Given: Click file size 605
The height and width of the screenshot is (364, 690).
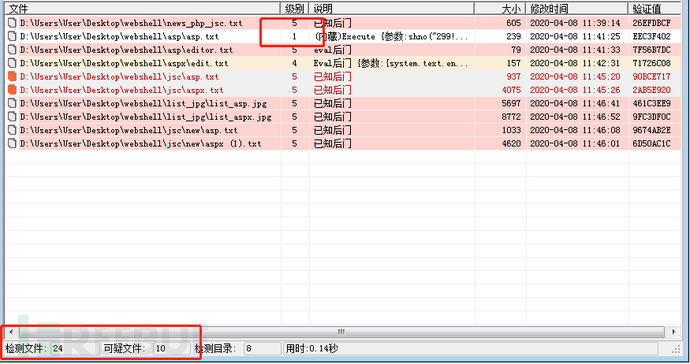Looking at the screenshot, I should tap(514, 23).
